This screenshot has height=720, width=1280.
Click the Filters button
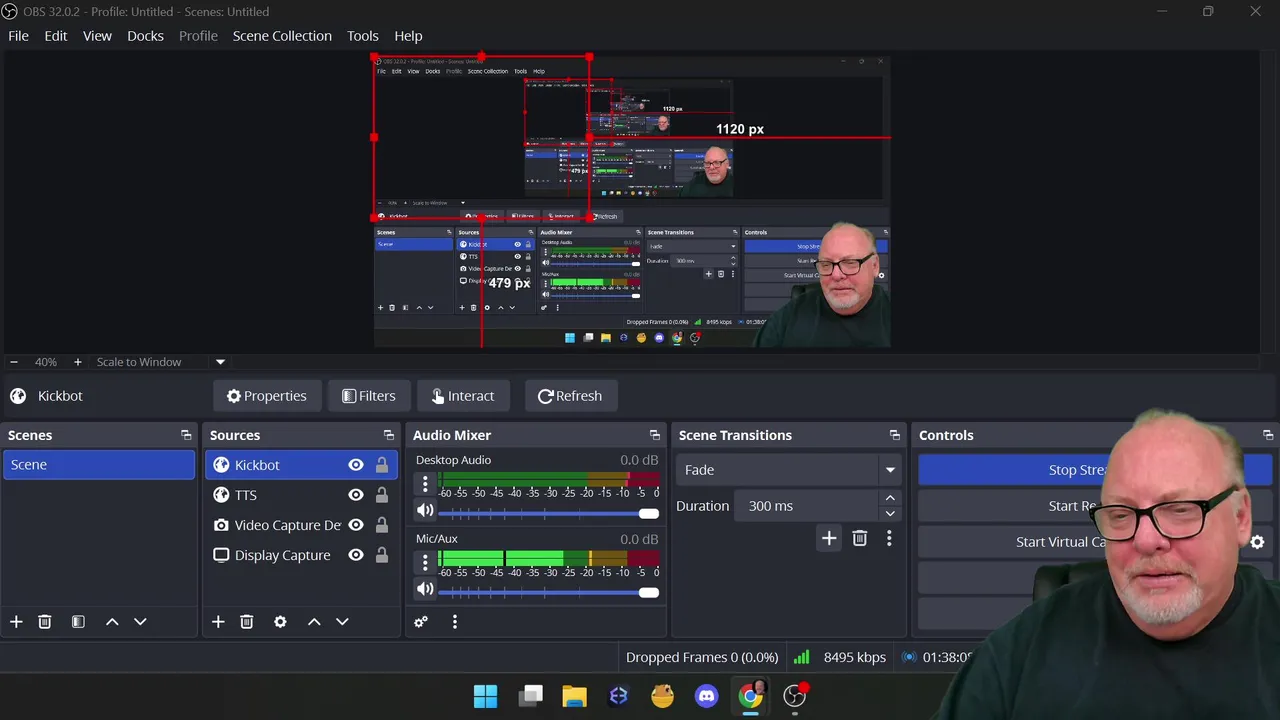click(369, 396)
